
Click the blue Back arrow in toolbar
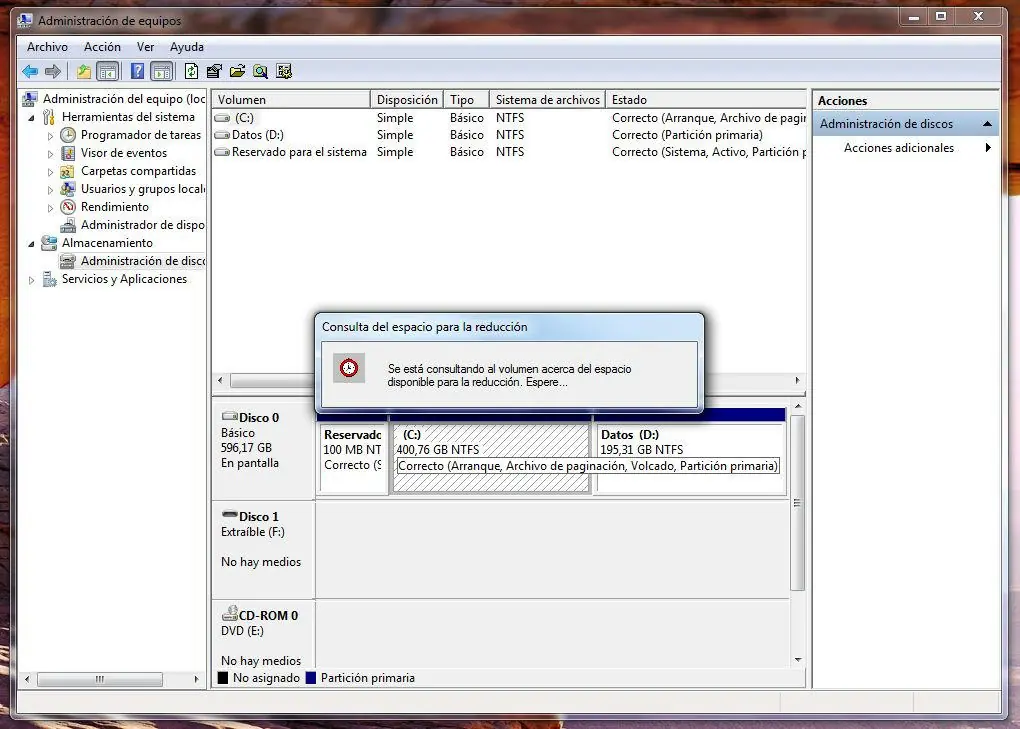click(30, 71)
